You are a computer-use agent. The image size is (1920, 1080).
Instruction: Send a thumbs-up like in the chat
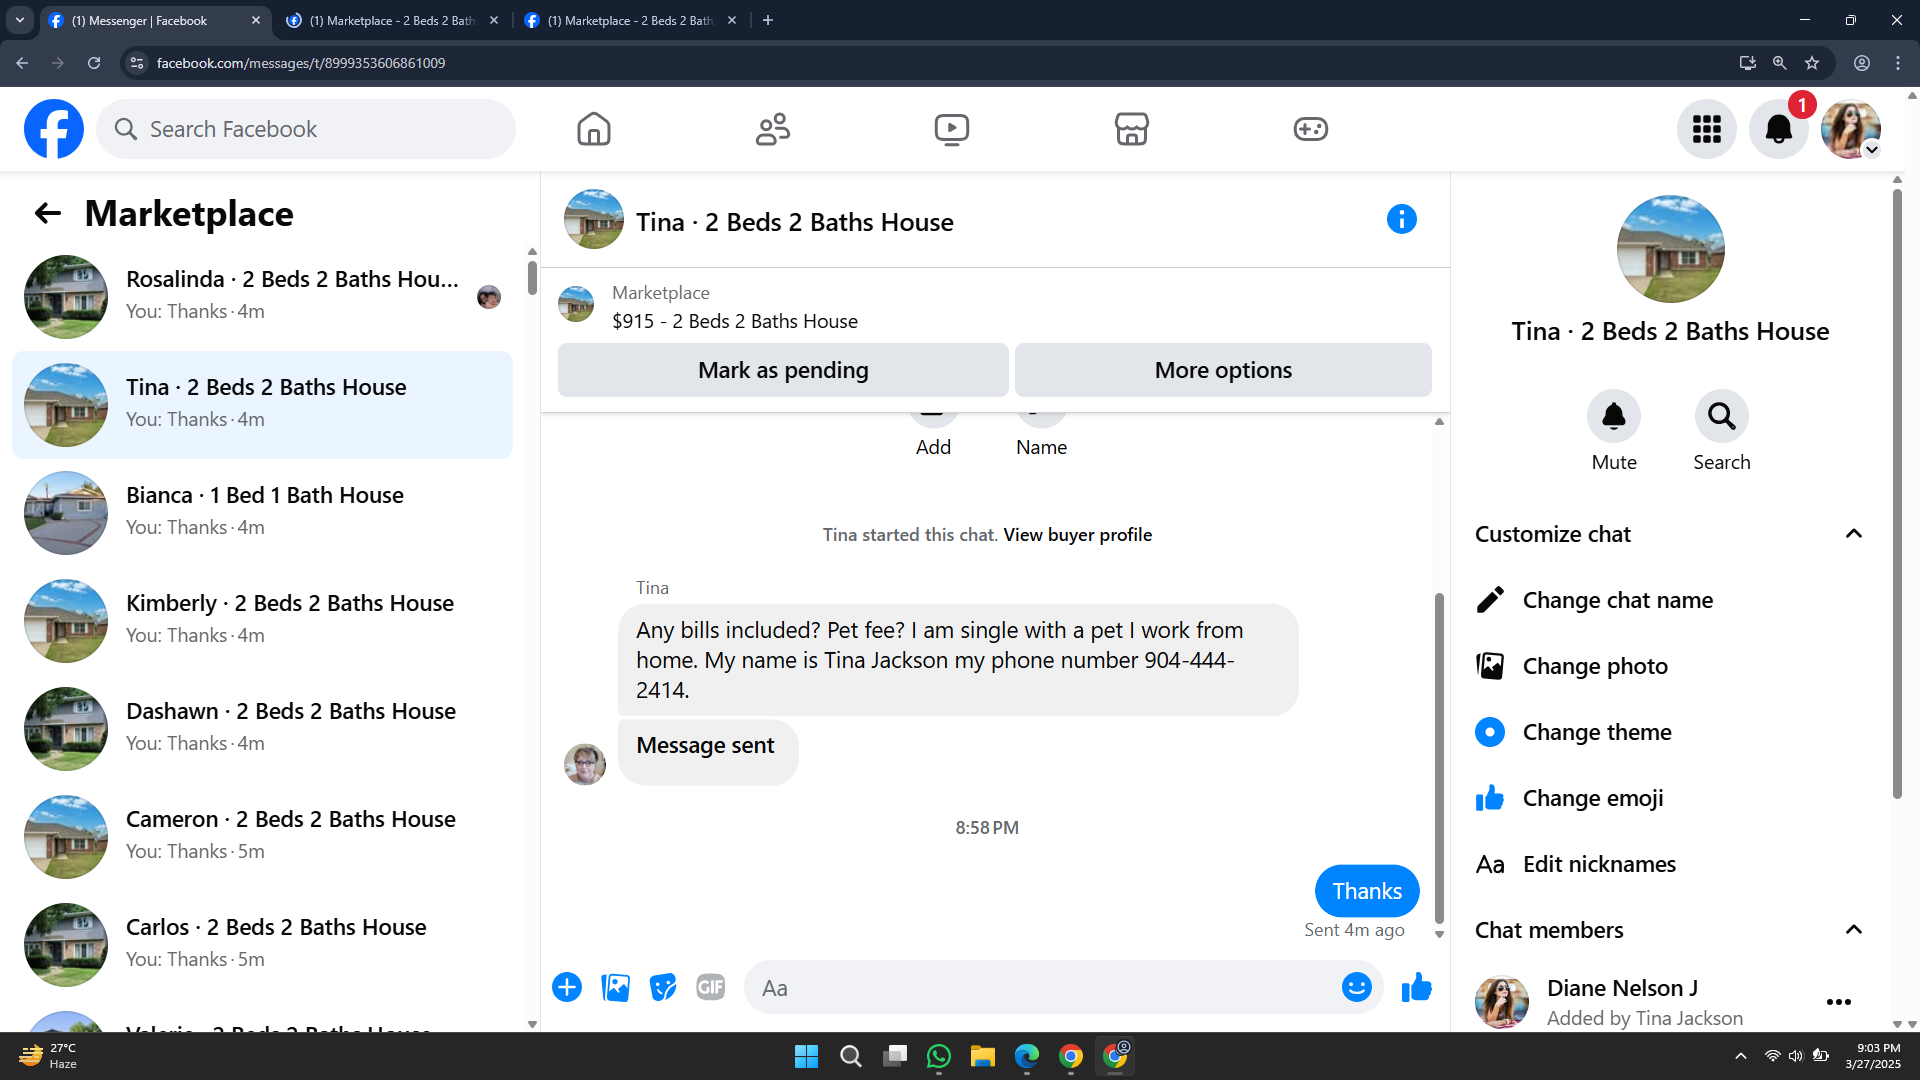[1417, 988]
